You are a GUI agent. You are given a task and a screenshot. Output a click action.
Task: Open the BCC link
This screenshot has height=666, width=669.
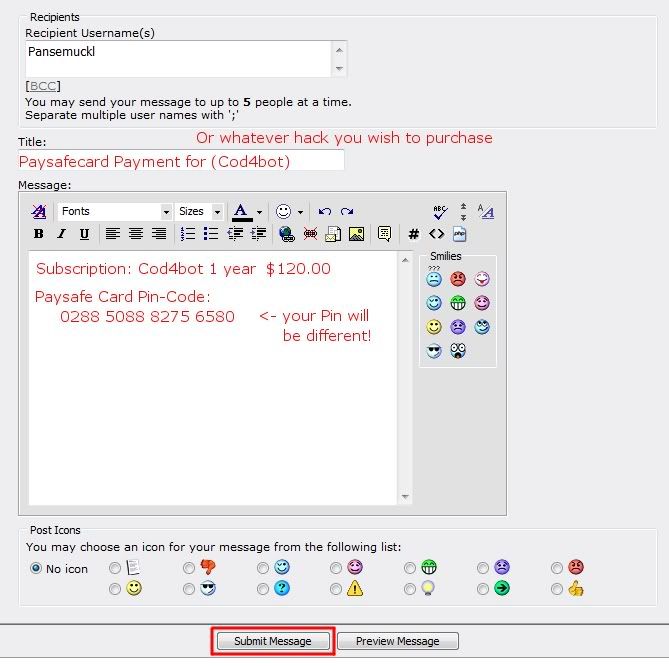click(43, 86)
